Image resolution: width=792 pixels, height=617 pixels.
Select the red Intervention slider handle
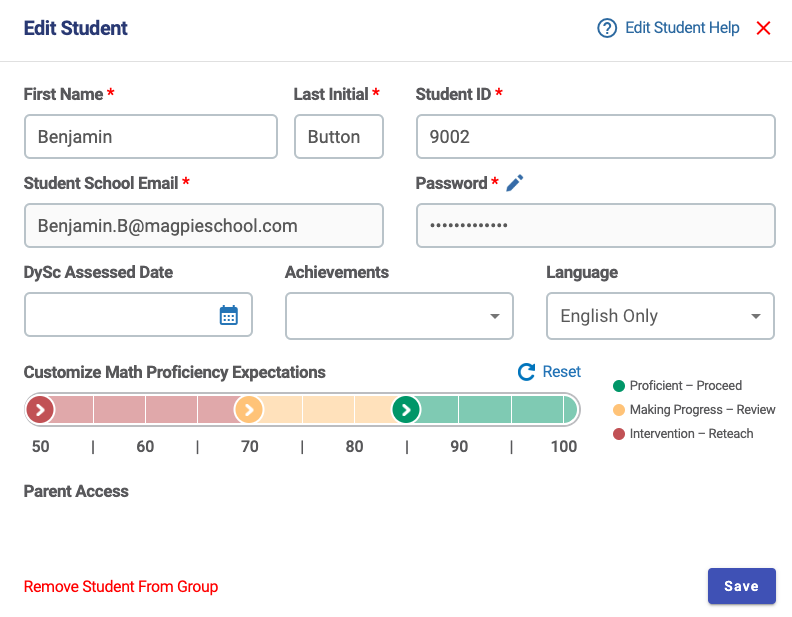(x=40, y=409)
